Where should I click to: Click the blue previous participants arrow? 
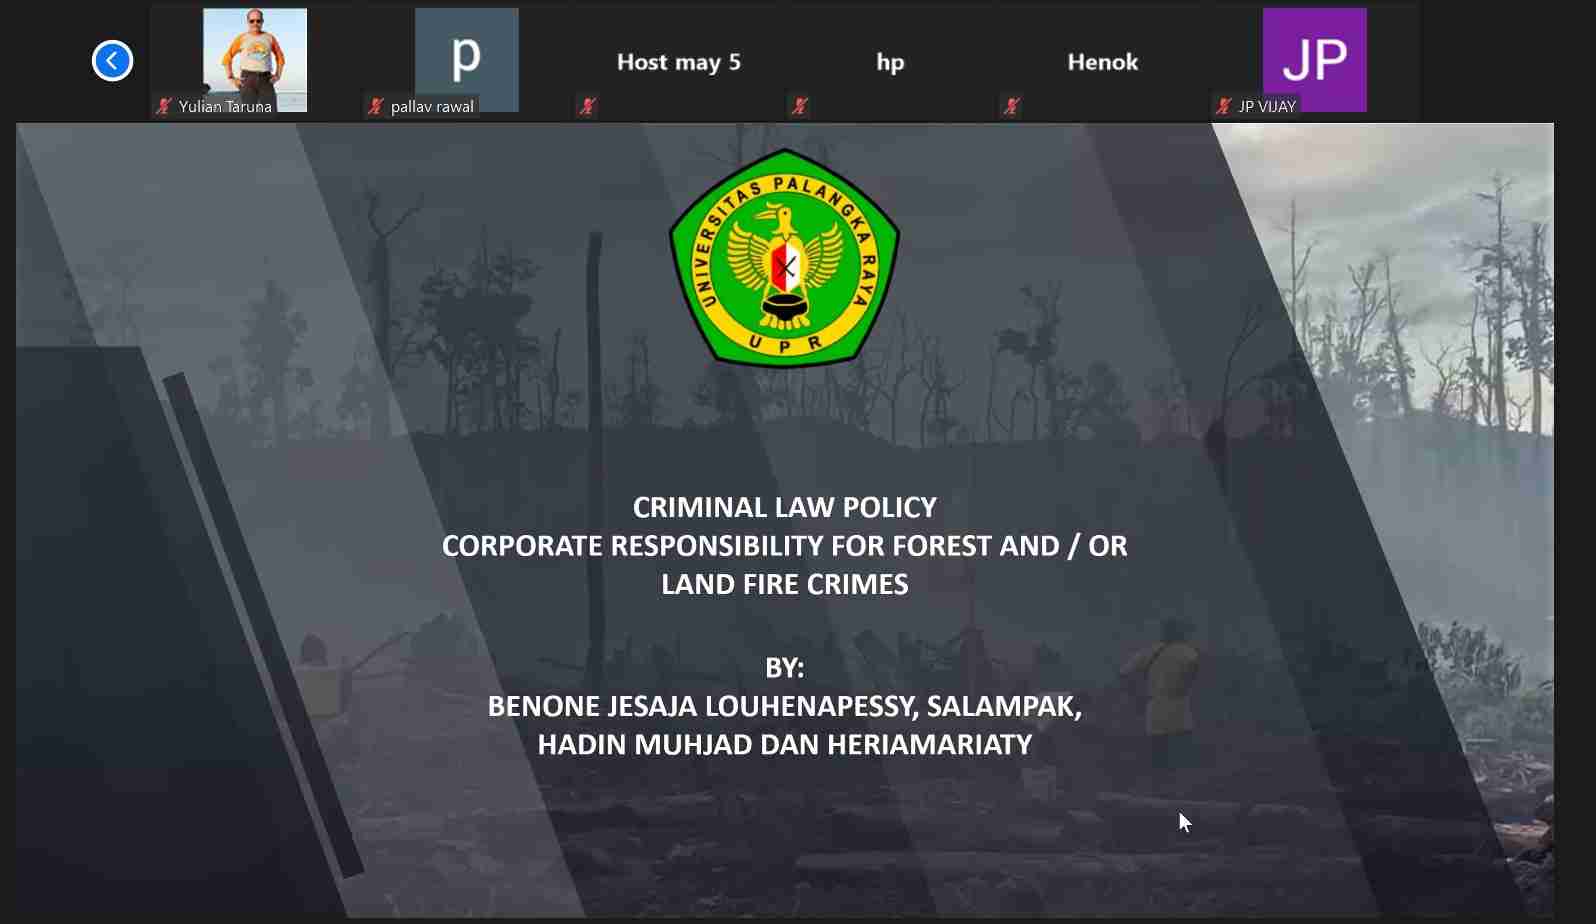tap(112, 61)
